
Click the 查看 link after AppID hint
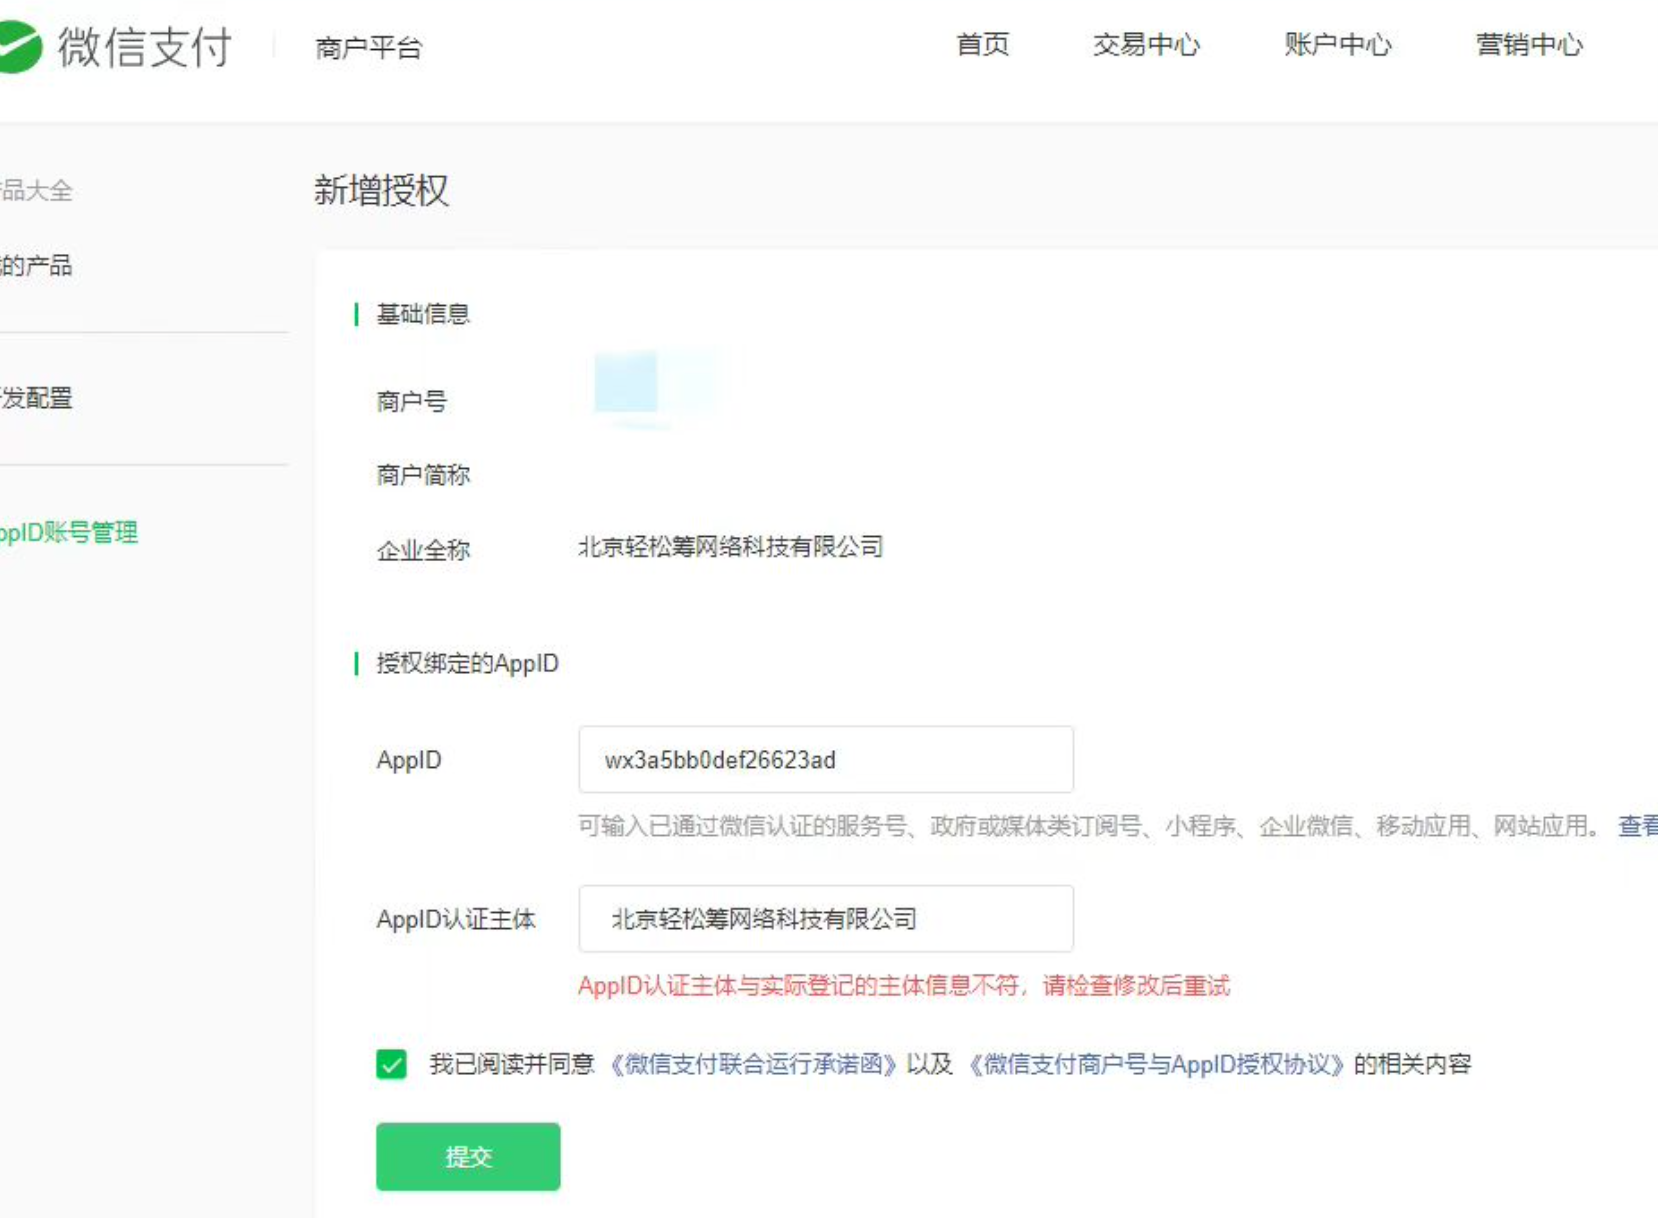pyautogui.click(x=1638, y=826)
